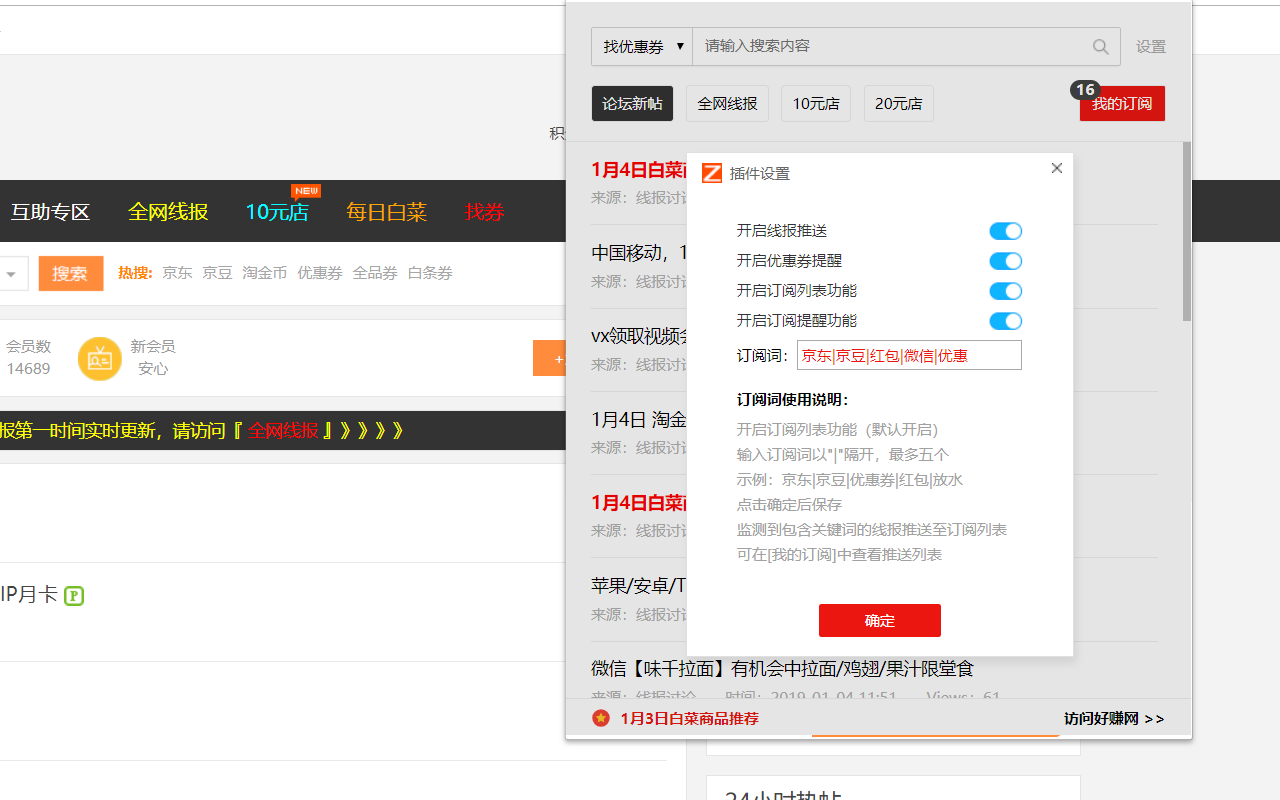Open 我的订阅 red button

pyautogui.click(x=1122, y=104)
